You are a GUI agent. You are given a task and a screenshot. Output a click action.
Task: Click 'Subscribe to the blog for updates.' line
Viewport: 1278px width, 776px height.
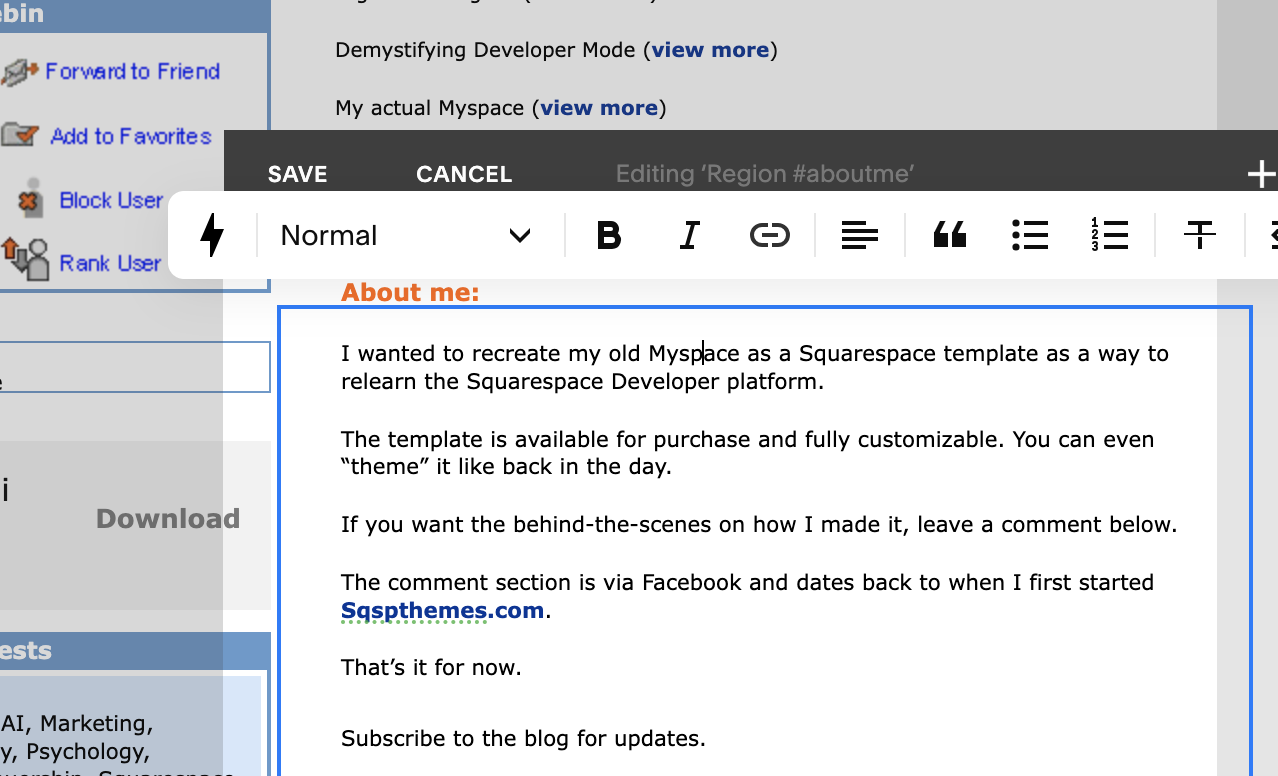[523, 739]
